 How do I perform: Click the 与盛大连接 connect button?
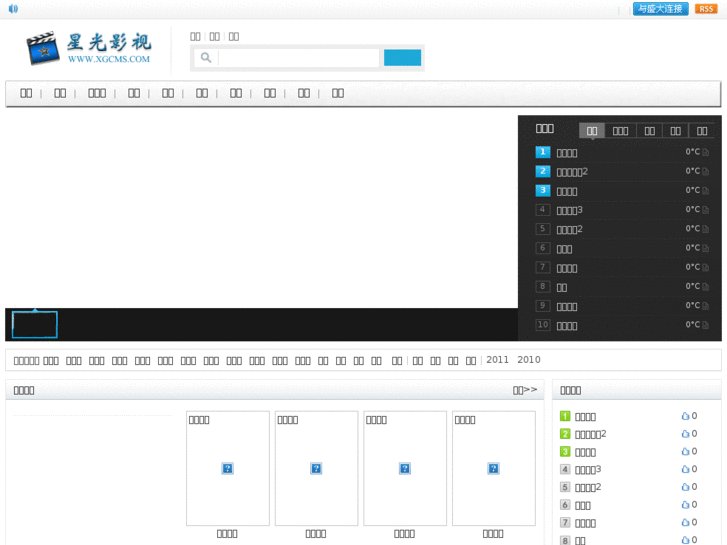coord(660,9)
